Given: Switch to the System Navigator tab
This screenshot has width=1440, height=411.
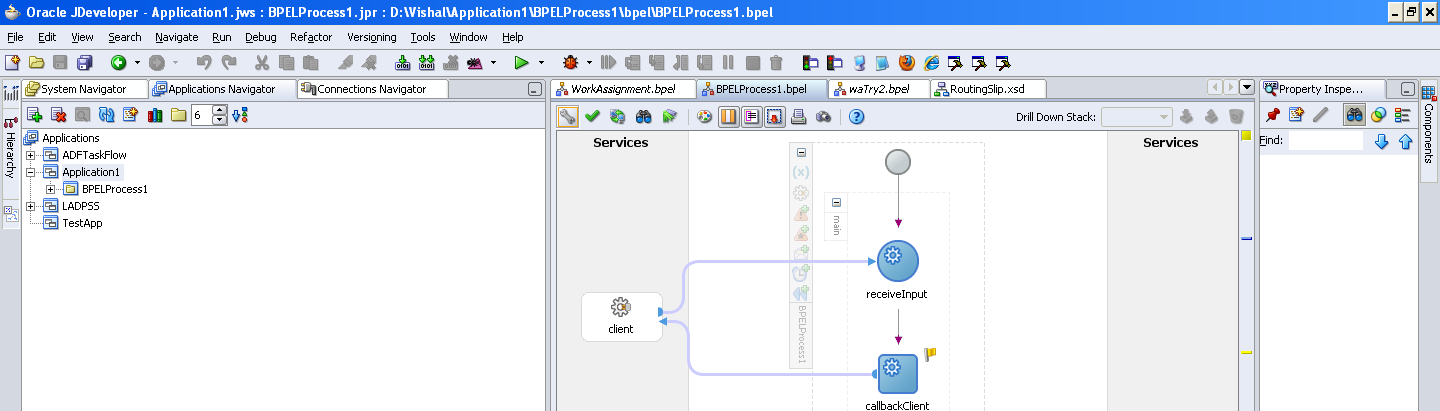Looking at the screenshot, I should (84, 89).
